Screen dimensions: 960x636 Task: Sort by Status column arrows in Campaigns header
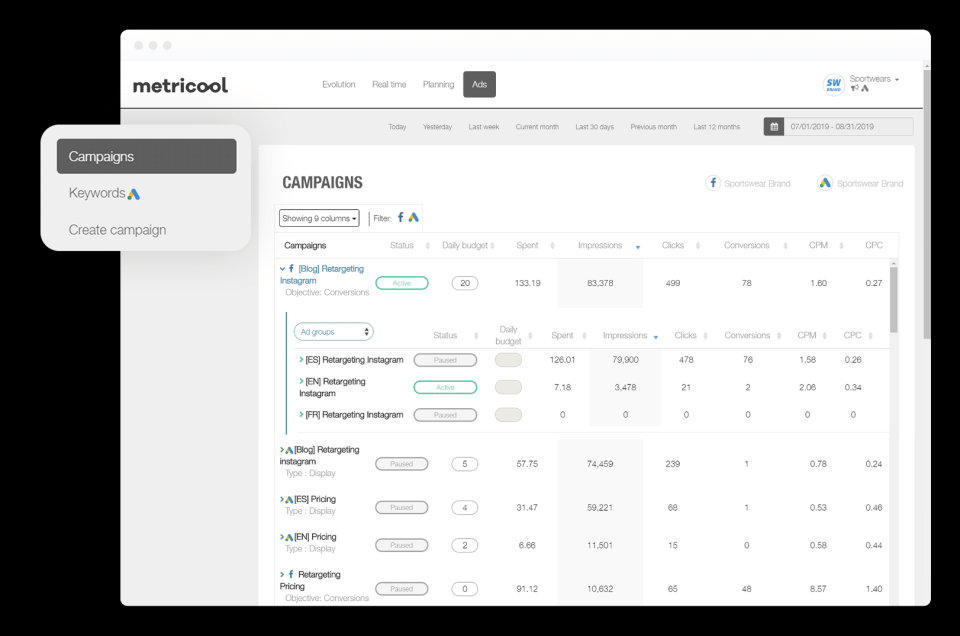pyautogui.click(x=427, y=245)
